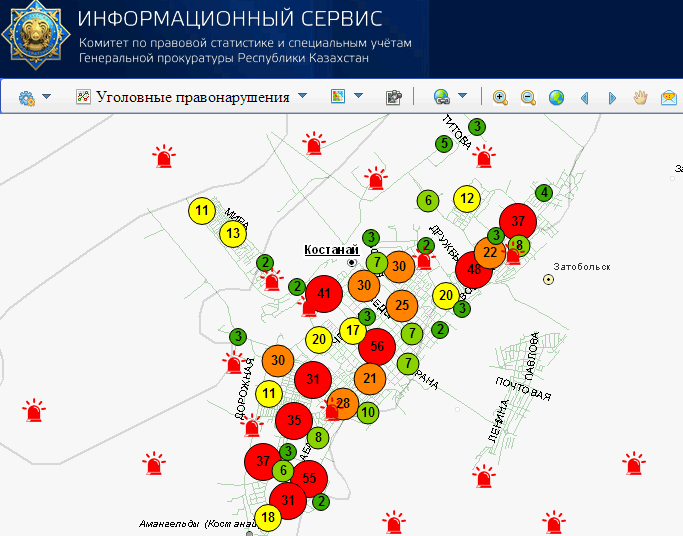Click the chart icon beside Уголовные правонарушения

click(x=83, y=97)
